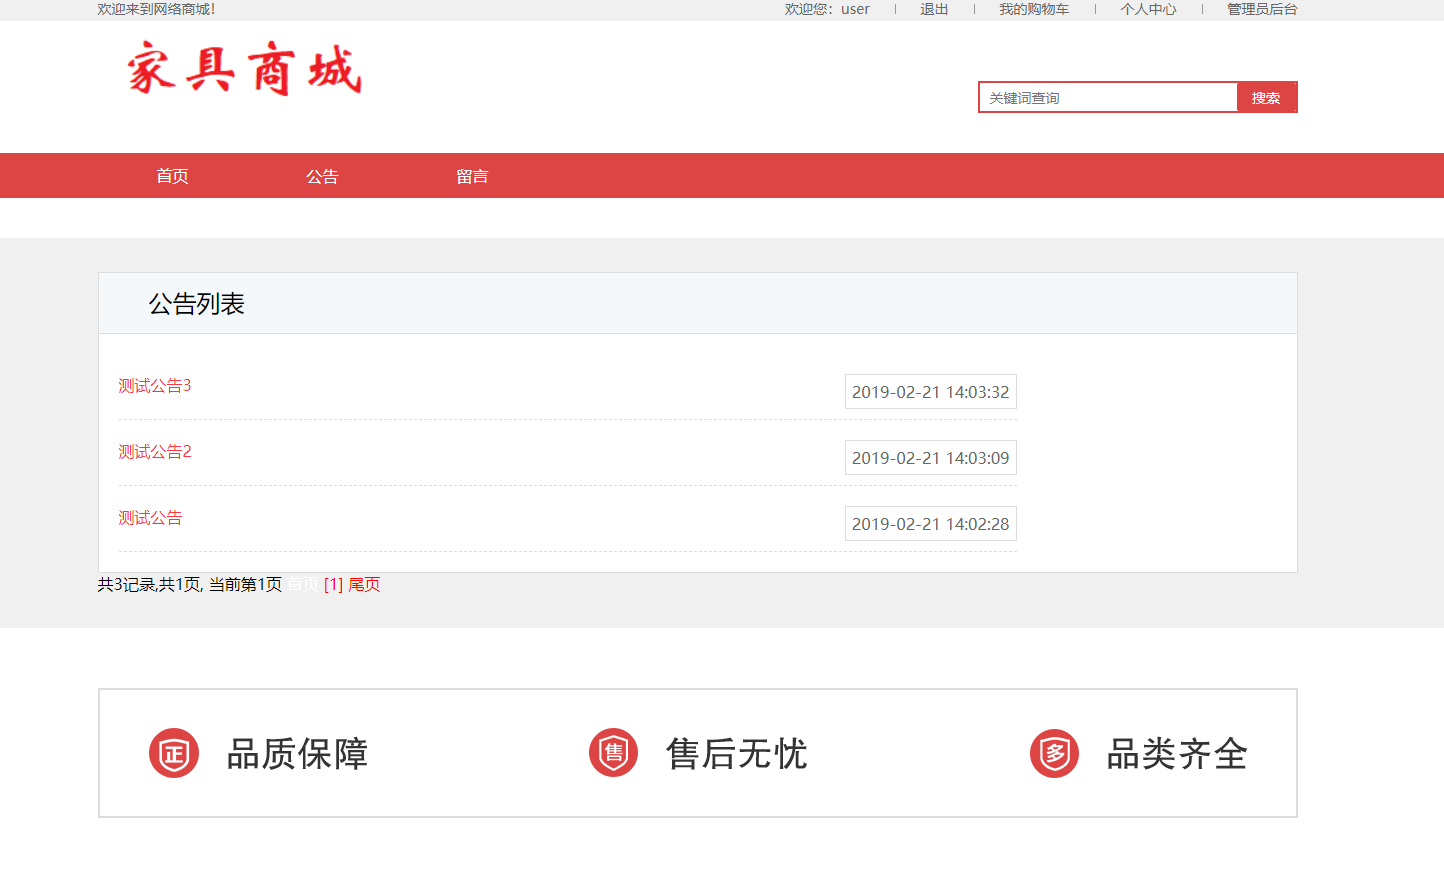Click 退出 to log out
The width and height of the screenshot is (1444, 885).
point(933,9)
